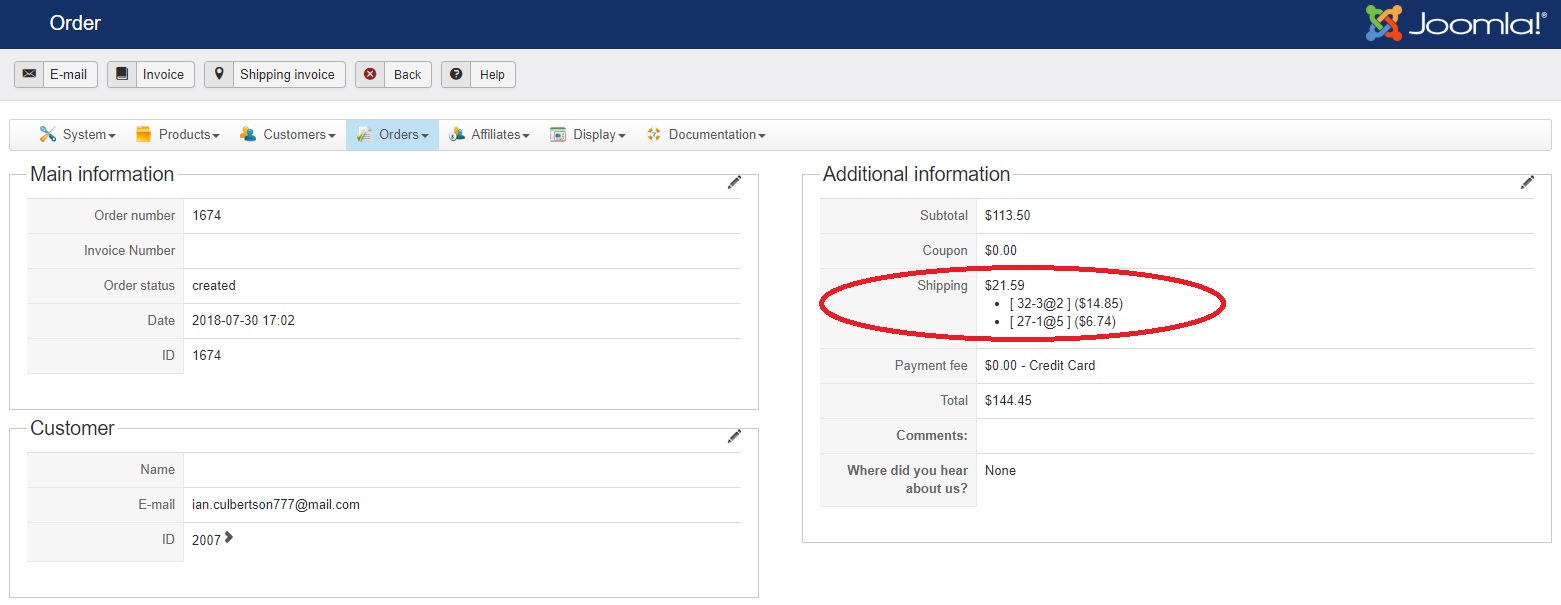Click the Orders notepad icon
The width and height of the screenshot is (1561, 605).
pos(364,134)
